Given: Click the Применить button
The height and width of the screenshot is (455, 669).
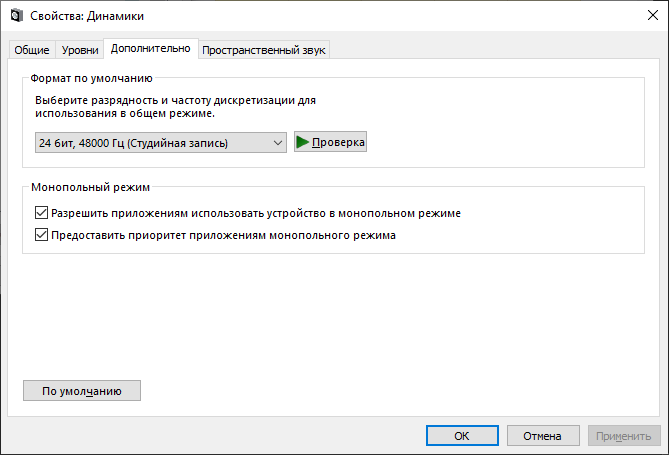Looking at the screenshot, I should [624, 436].
